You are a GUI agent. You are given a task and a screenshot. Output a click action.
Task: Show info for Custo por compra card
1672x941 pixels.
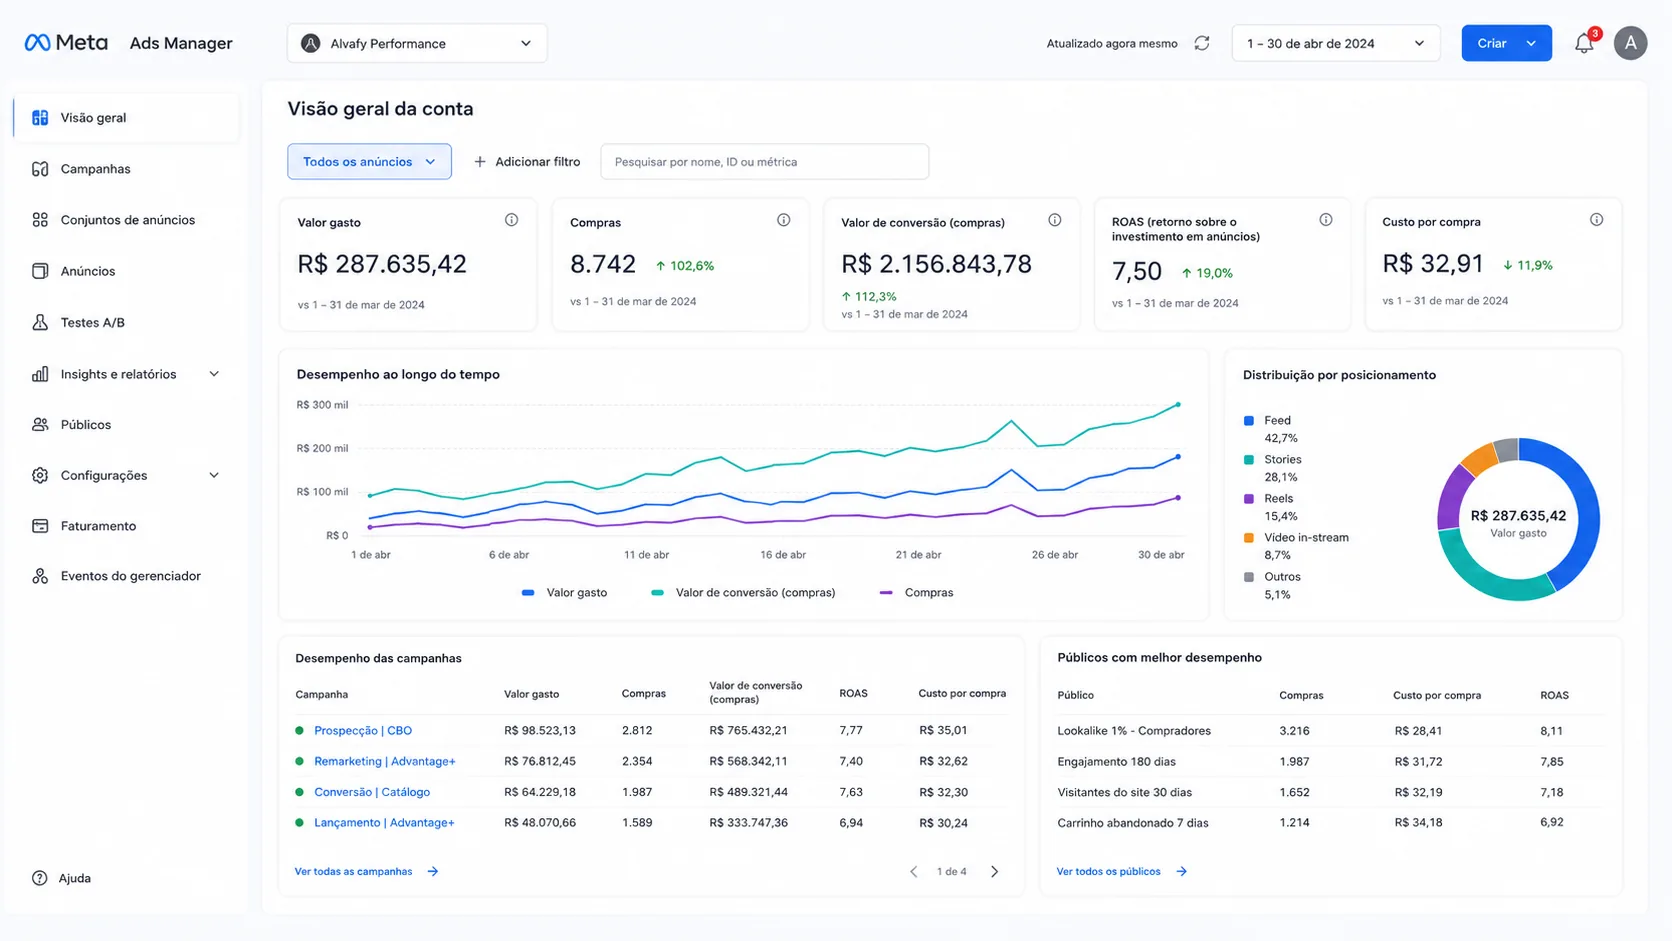point(1597,220)
